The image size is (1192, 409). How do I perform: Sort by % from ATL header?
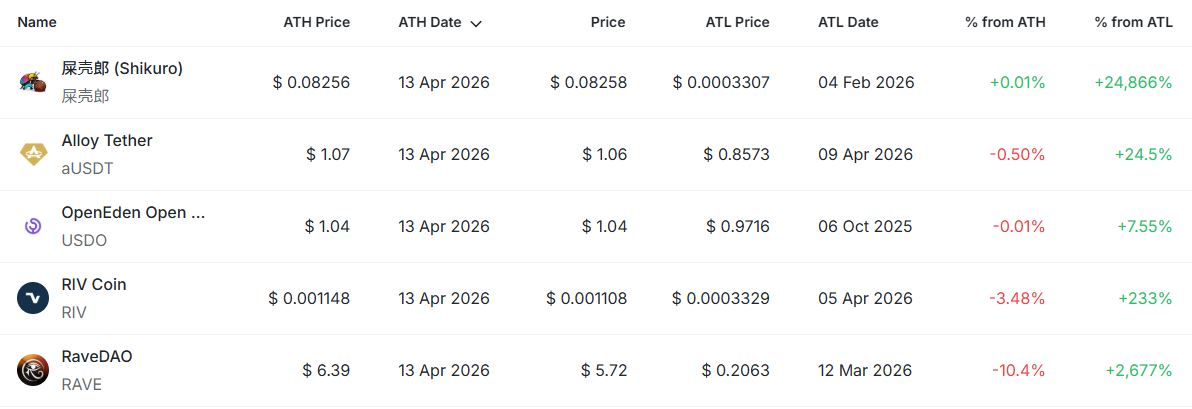(x=1133, y=22)
